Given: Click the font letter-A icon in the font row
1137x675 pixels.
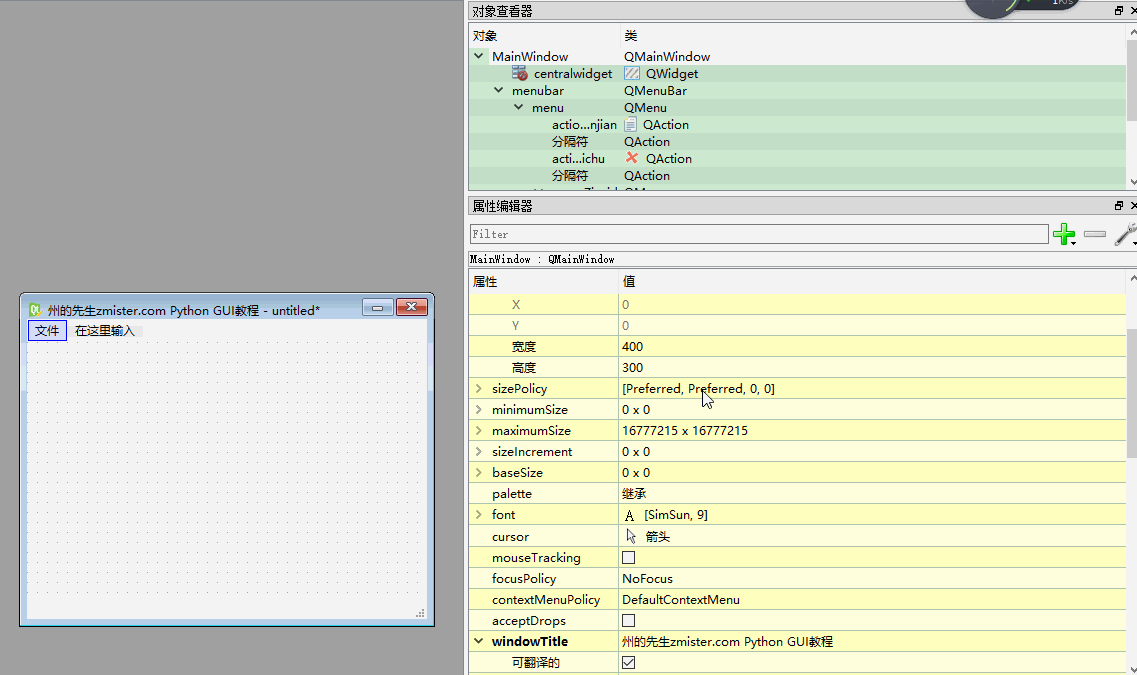Looking at the screenshot, I should point(630,514).
